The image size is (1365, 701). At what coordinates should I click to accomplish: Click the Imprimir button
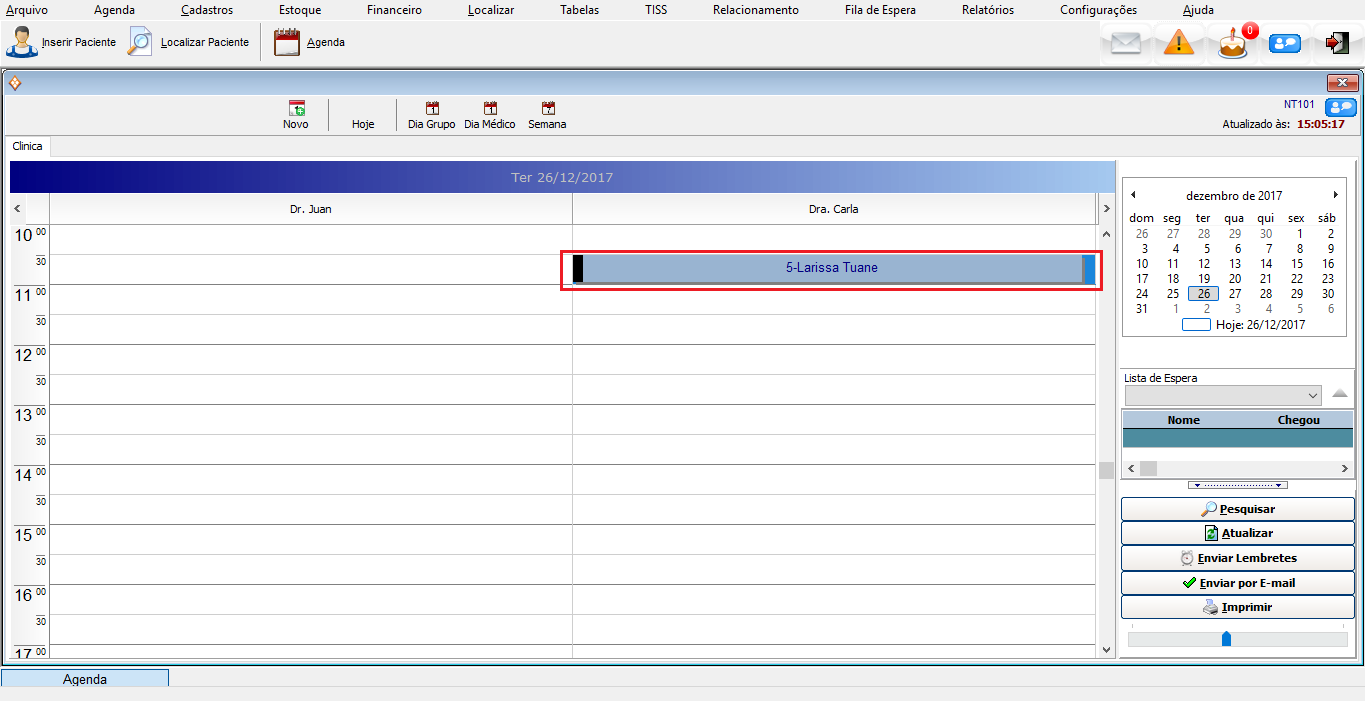pyautogui.click(x=1237, y=607)
